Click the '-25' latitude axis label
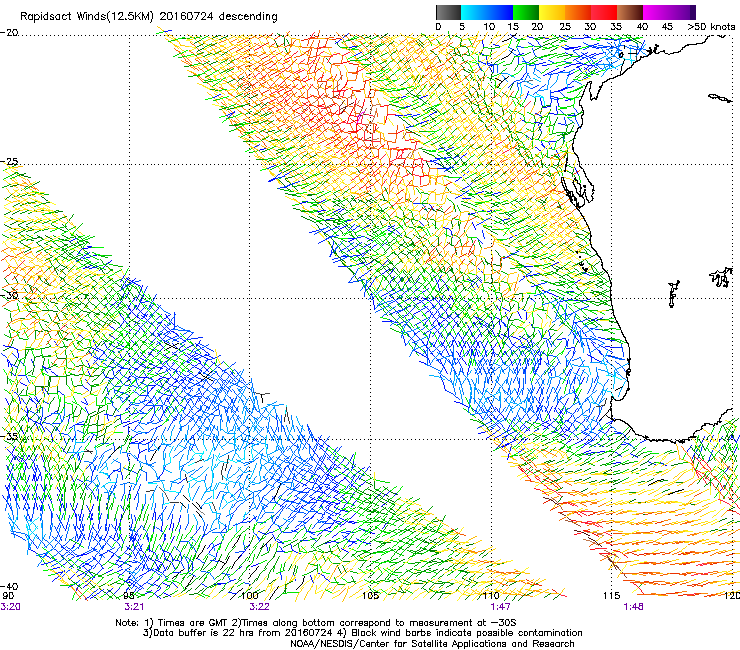The width and height of the screenshot is (740, 650). tap(9, 162)
